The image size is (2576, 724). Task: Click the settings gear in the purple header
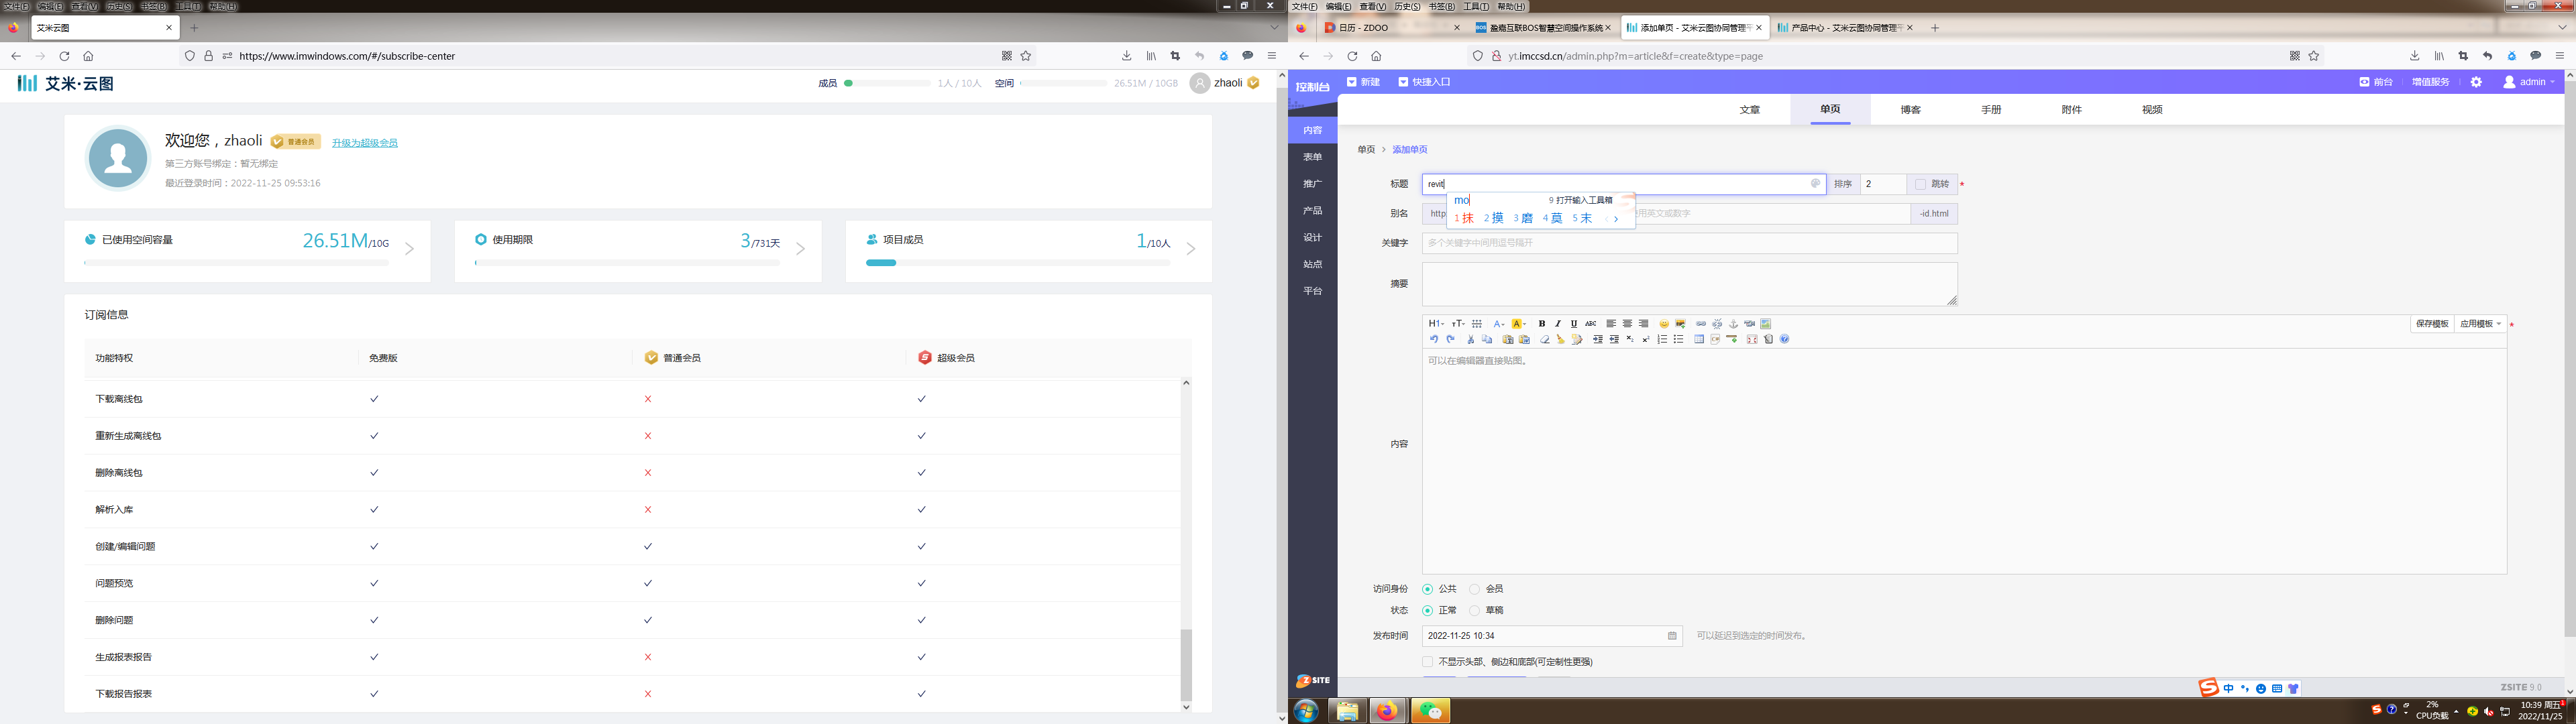click(2476, 82)
